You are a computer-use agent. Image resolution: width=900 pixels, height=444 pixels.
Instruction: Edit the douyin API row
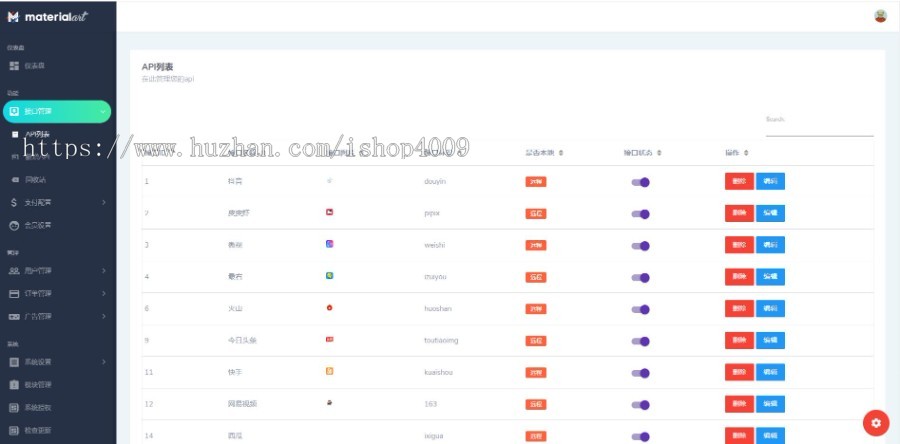point(770,181)
